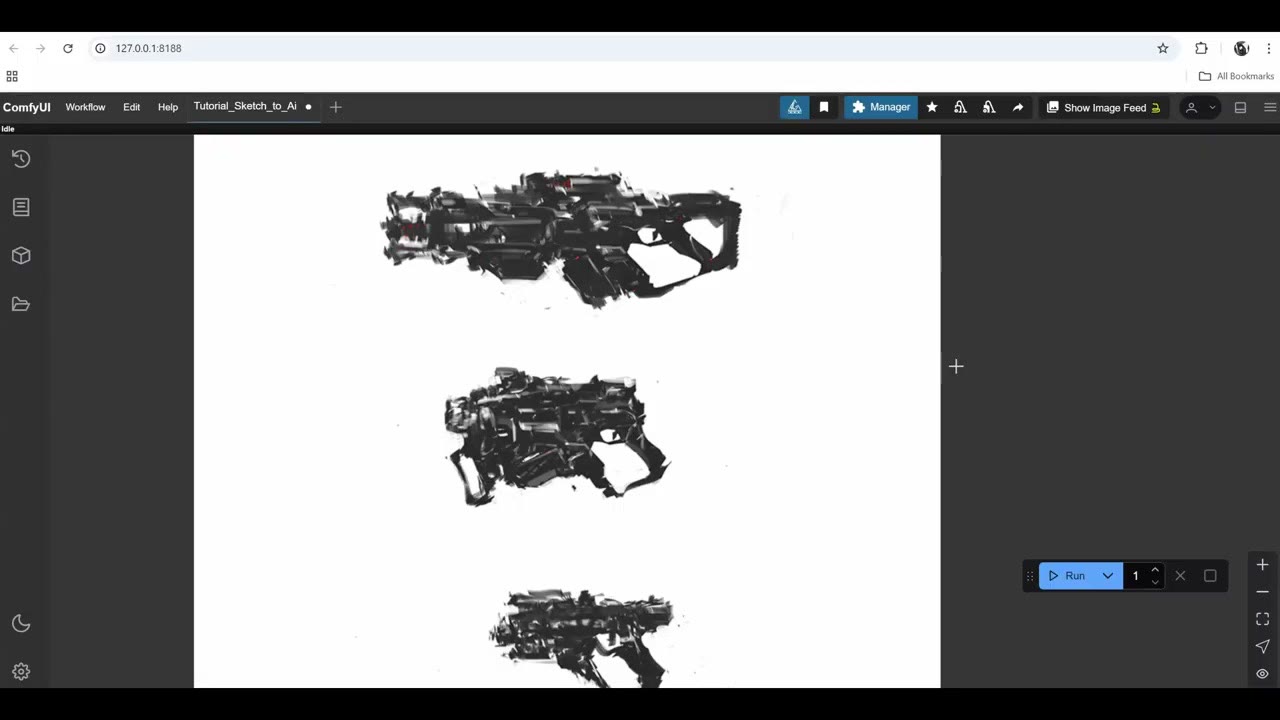The height and width of the screenshot is (720, 1280).
Task: Run the workflow queue
Action: tap(1067, 576)
